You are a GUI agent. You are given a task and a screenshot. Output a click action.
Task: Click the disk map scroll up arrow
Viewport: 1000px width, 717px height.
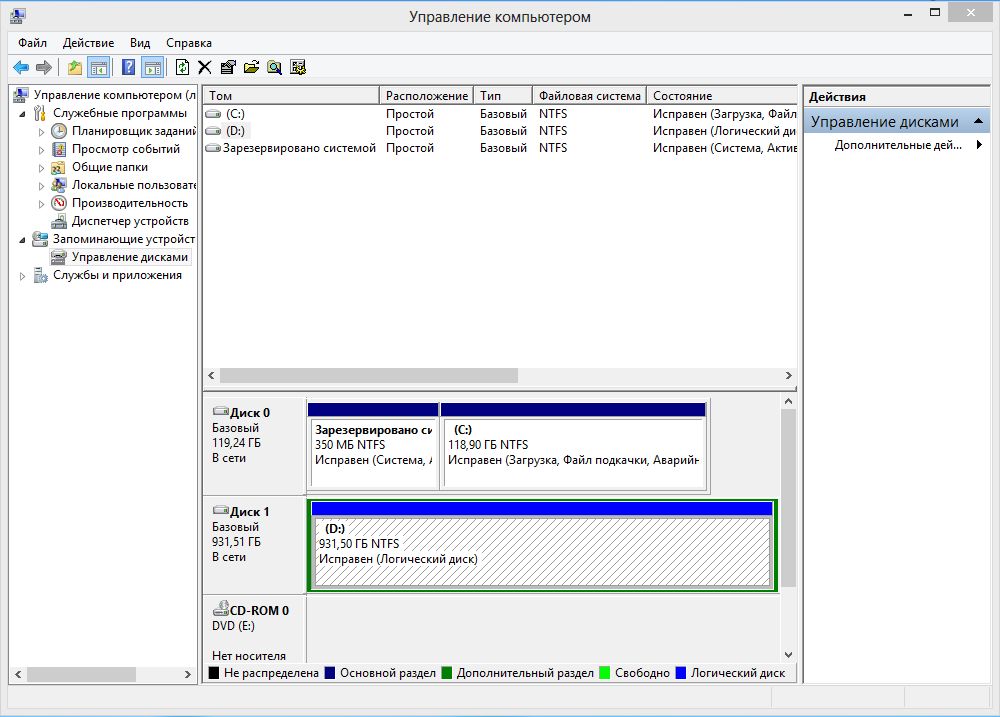[788, 401]
